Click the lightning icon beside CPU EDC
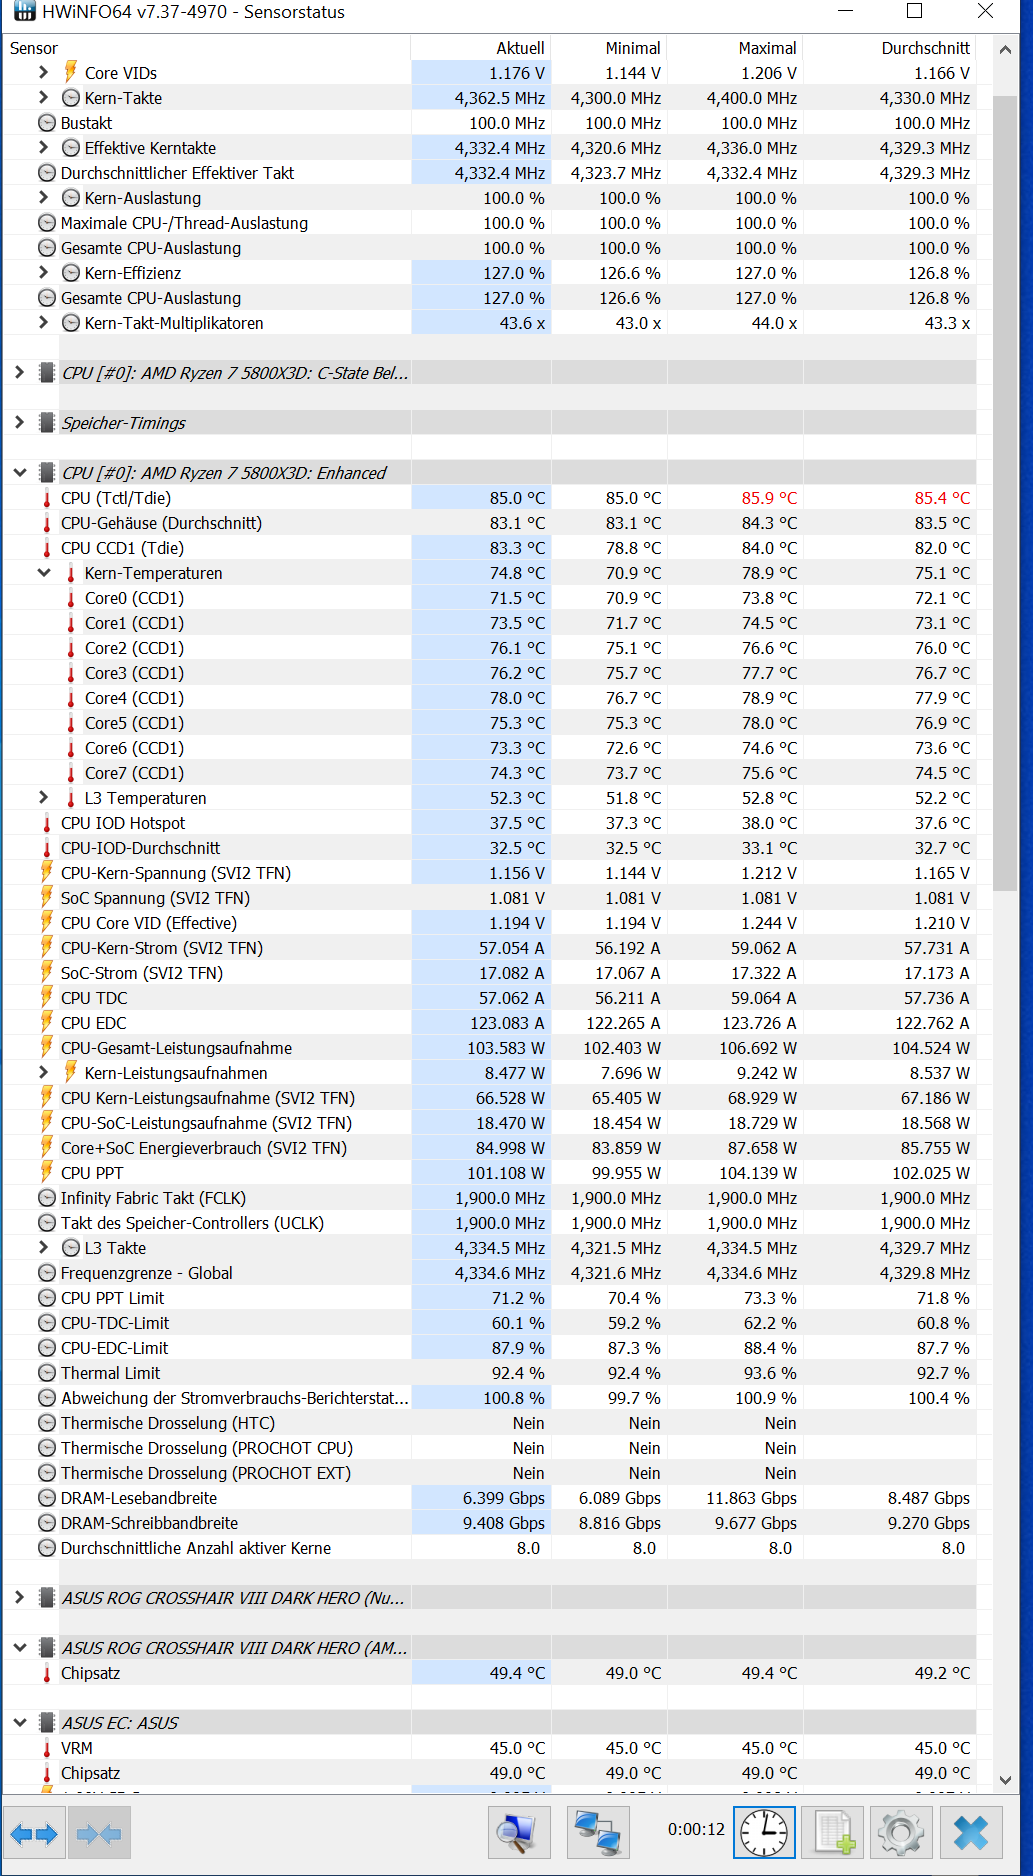Screen dimensions: 1033x1876 point(47,1022)
